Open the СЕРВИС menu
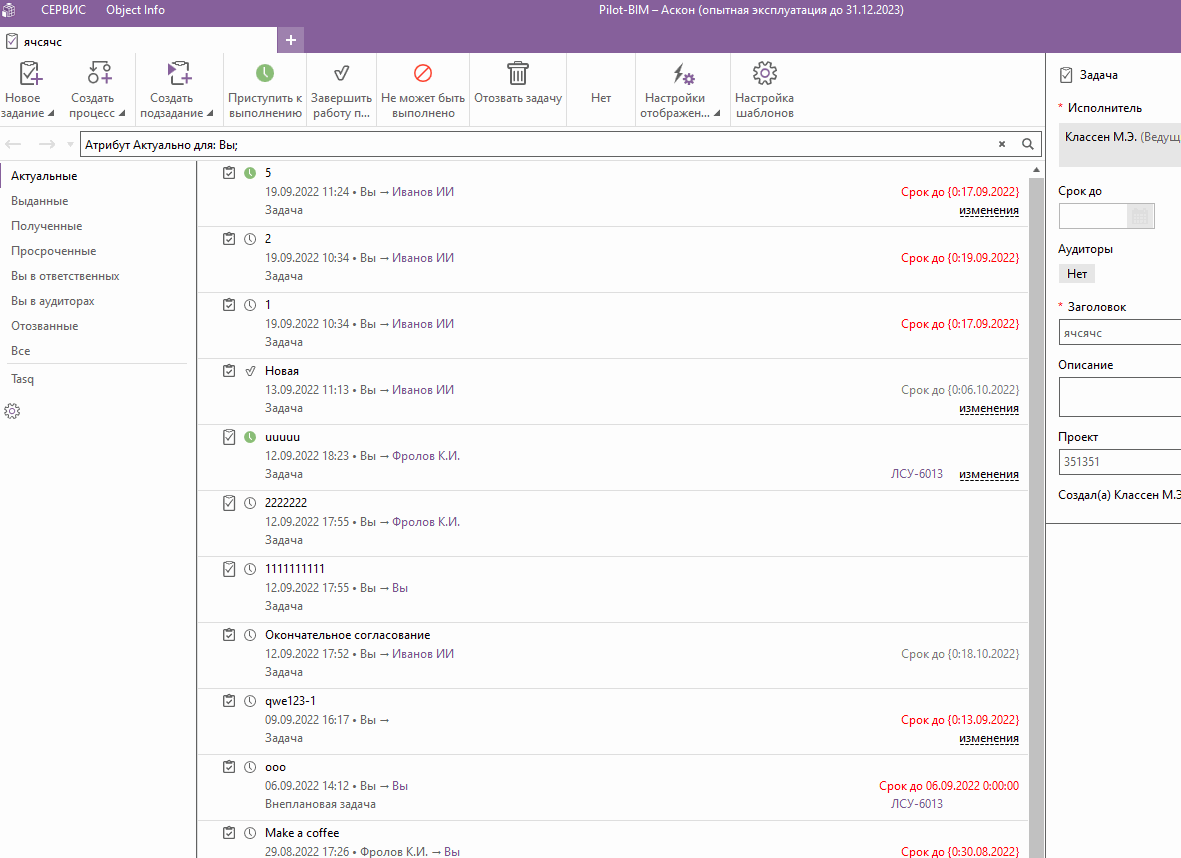Image resolution: width=1181 pixels, height=858 pixels. 63,10
